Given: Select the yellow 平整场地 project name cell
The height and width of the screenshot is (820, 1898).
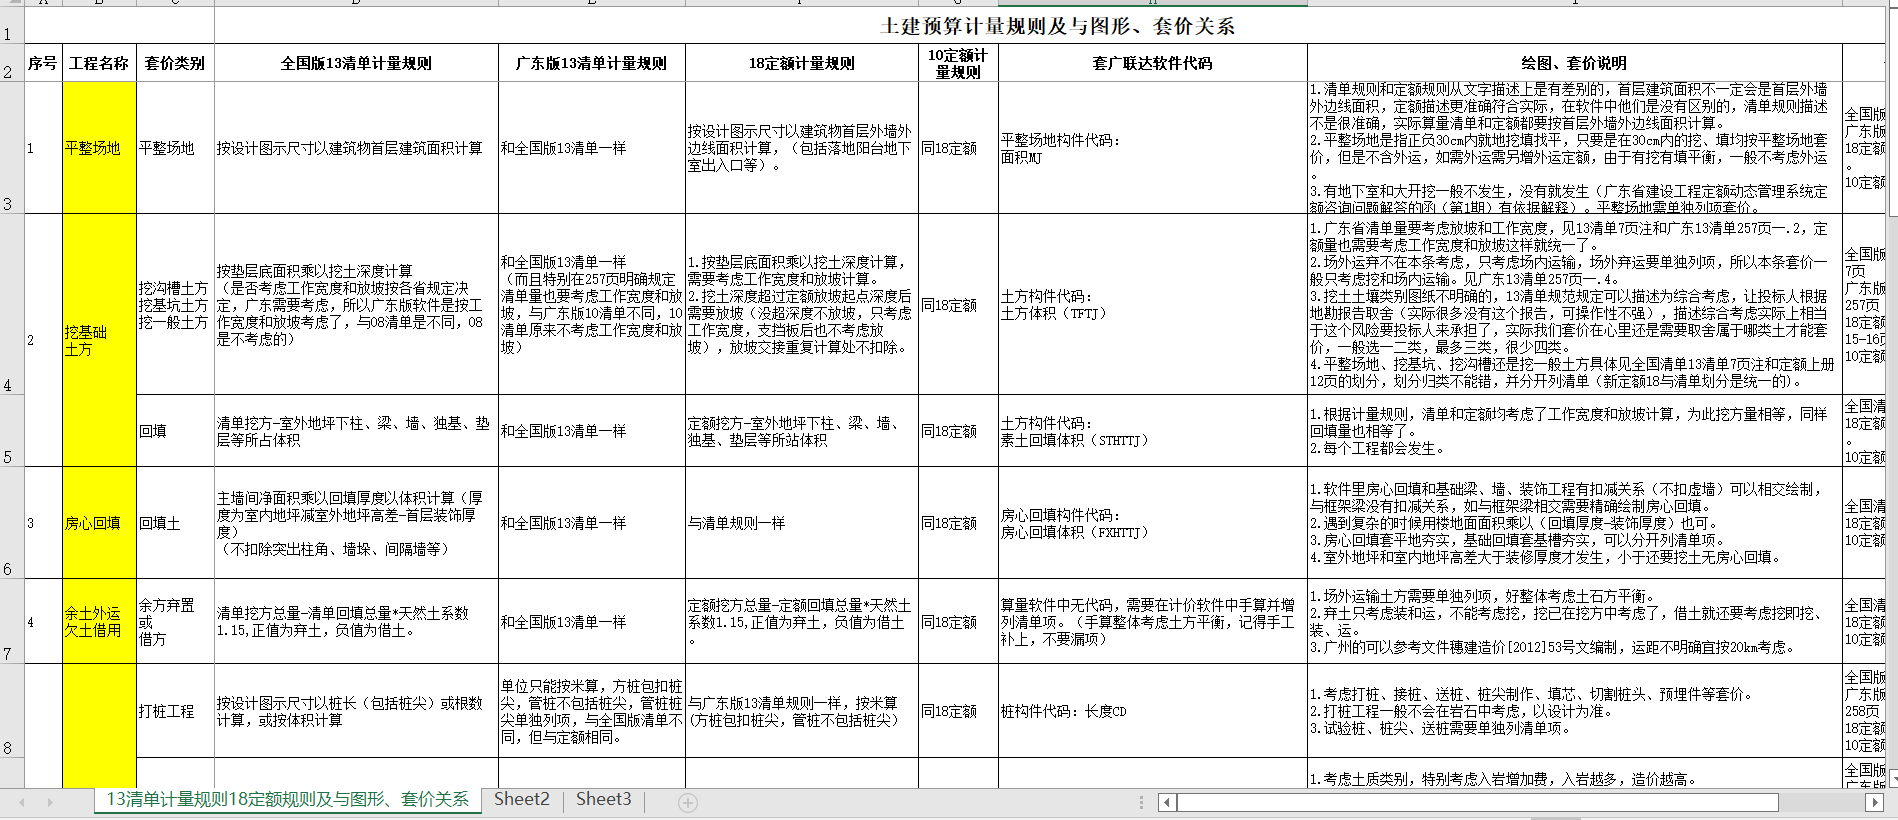Looking at the screenshot, I should [x=99, y=148].
